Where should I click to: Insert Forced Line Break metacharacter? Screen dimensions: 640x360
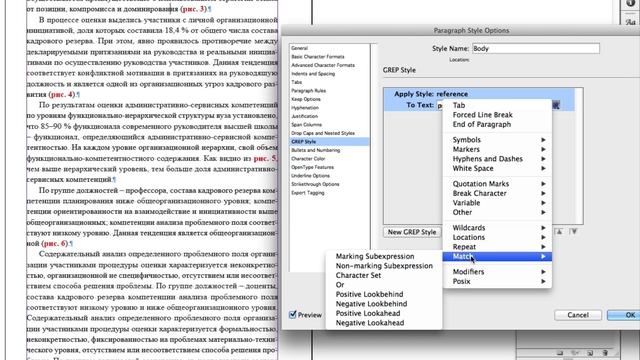[497, 115]
